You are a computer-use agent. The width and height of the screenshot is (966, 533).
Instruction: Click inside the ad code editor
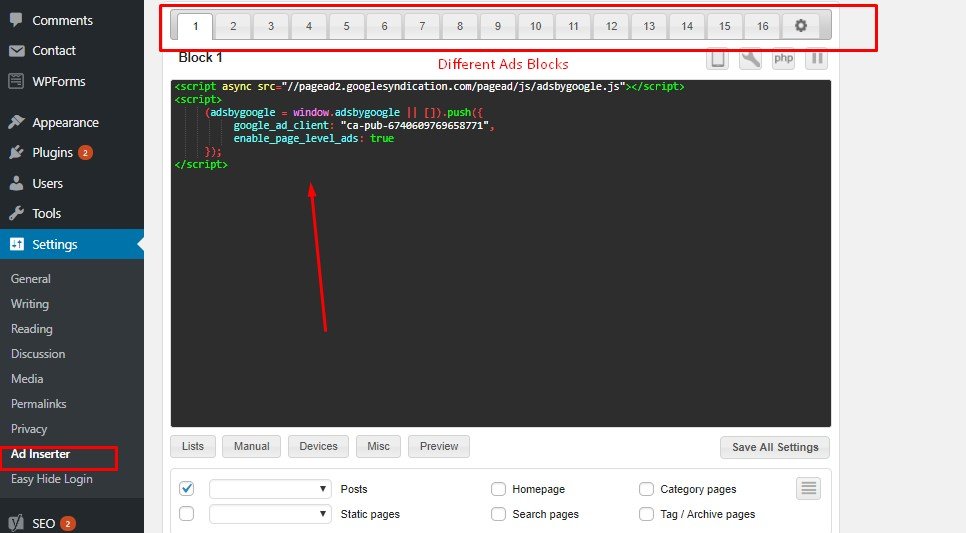pos(501,253)
